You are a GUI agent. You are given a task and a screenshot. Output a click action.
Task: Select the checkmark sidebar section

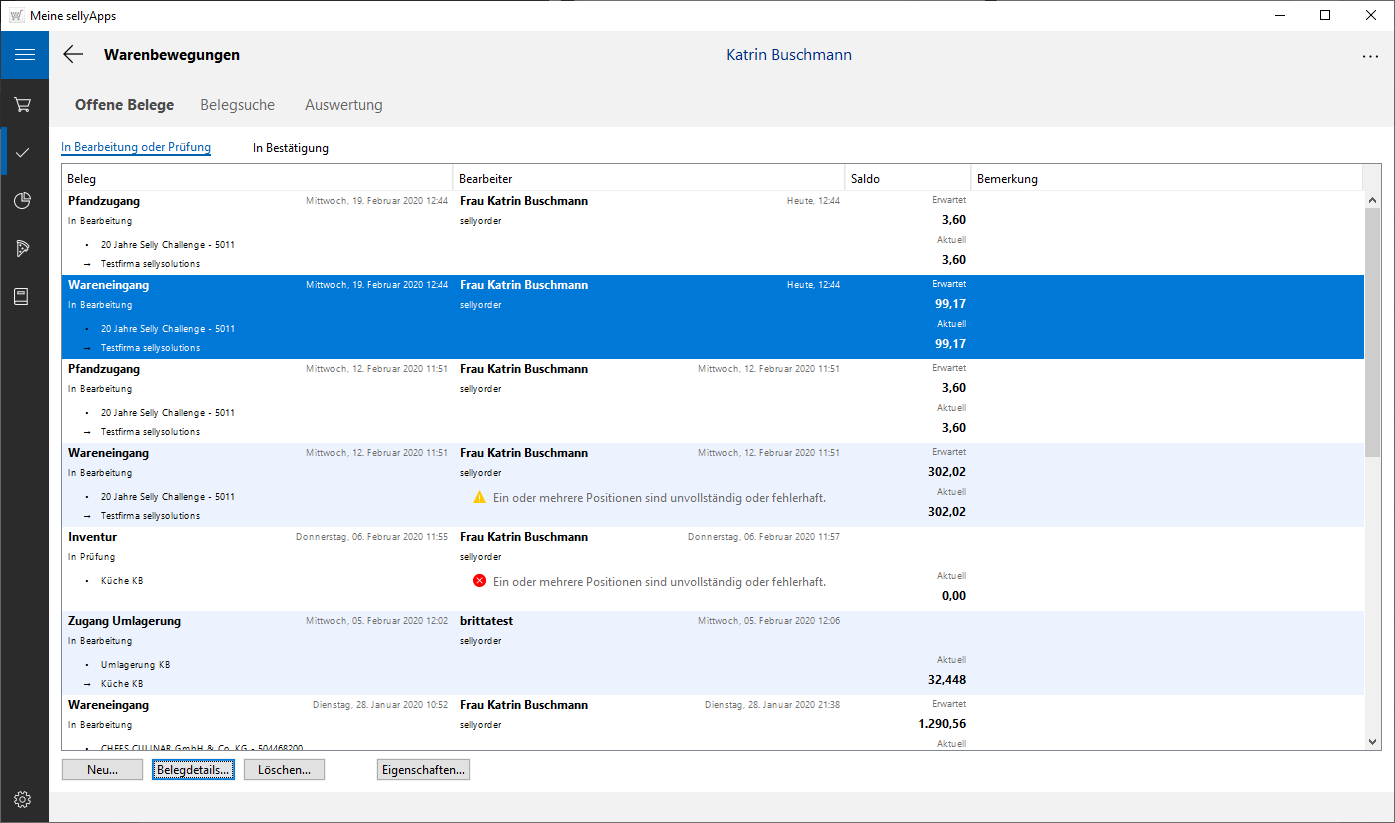[21, 151]
